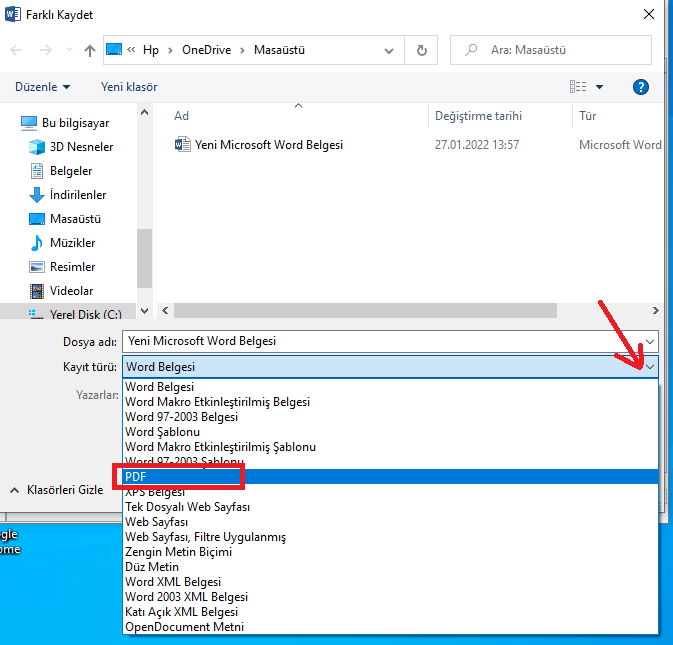Viewport: 673px width, 645px height.
Task: Click the Ara: Masaüstü search box
Action: (551, 50)
